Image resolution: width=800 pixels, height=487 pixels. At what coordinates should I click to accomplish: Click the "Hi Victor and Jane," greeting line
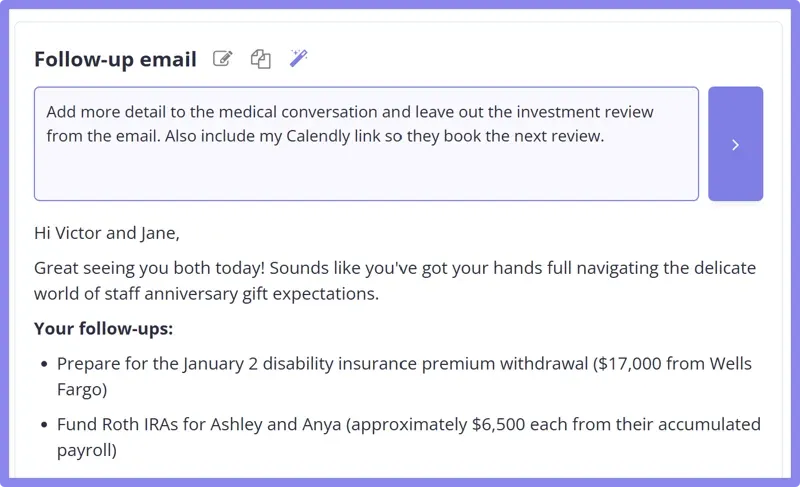pos(107,234)
